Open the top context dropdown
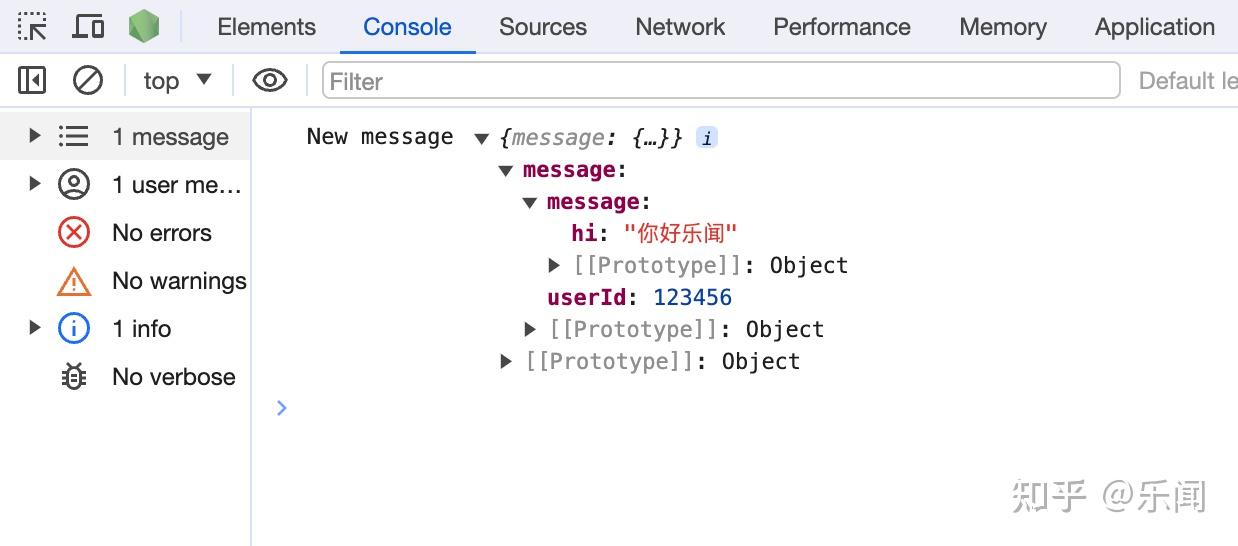1238x546 pixels. [x=177, y=80]
